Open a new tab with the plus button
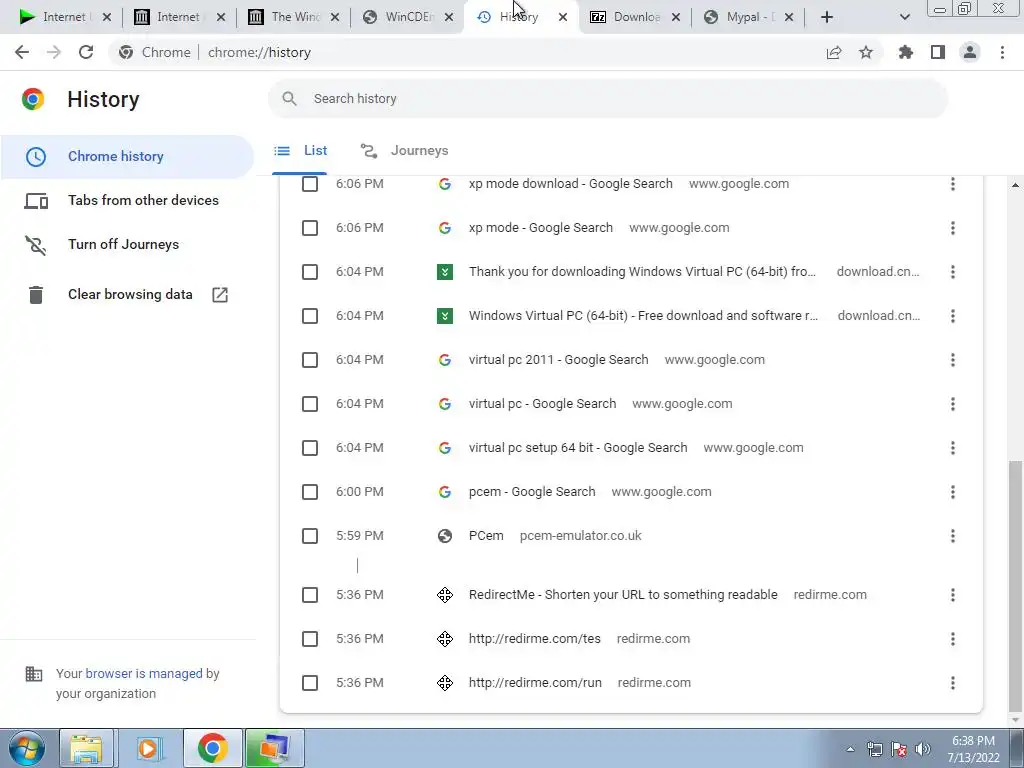Viewport: 1024px width, 768px height. click(x=827, y=17)
